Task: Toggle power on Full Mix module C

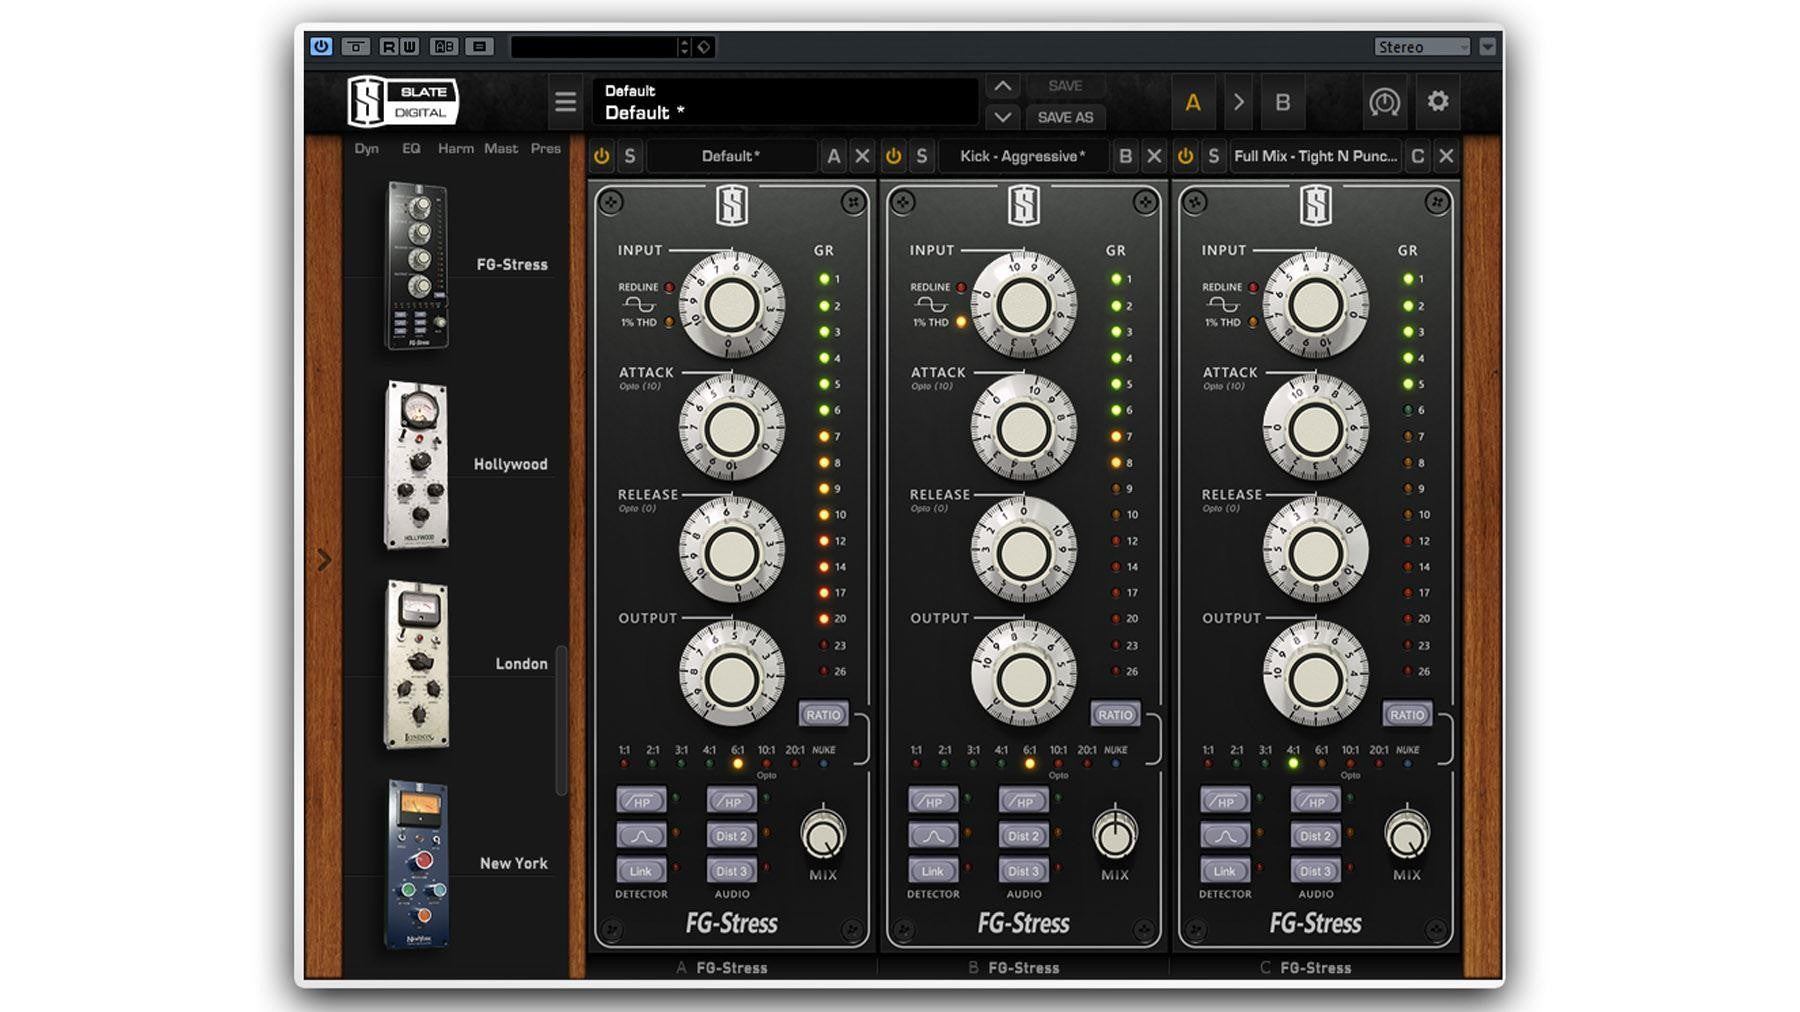Action: click(1185, 156)
